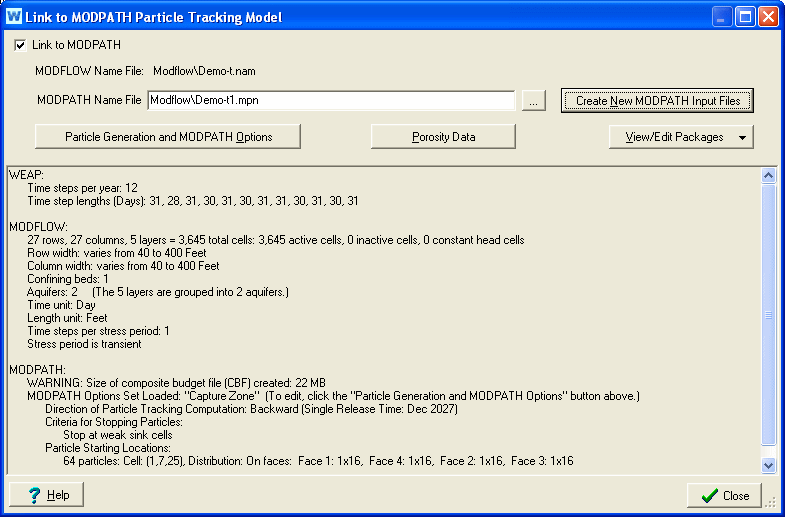Click the 'Time steps per year: 12' line
This screenshot has height=517, width=785.
pos(83,188)
